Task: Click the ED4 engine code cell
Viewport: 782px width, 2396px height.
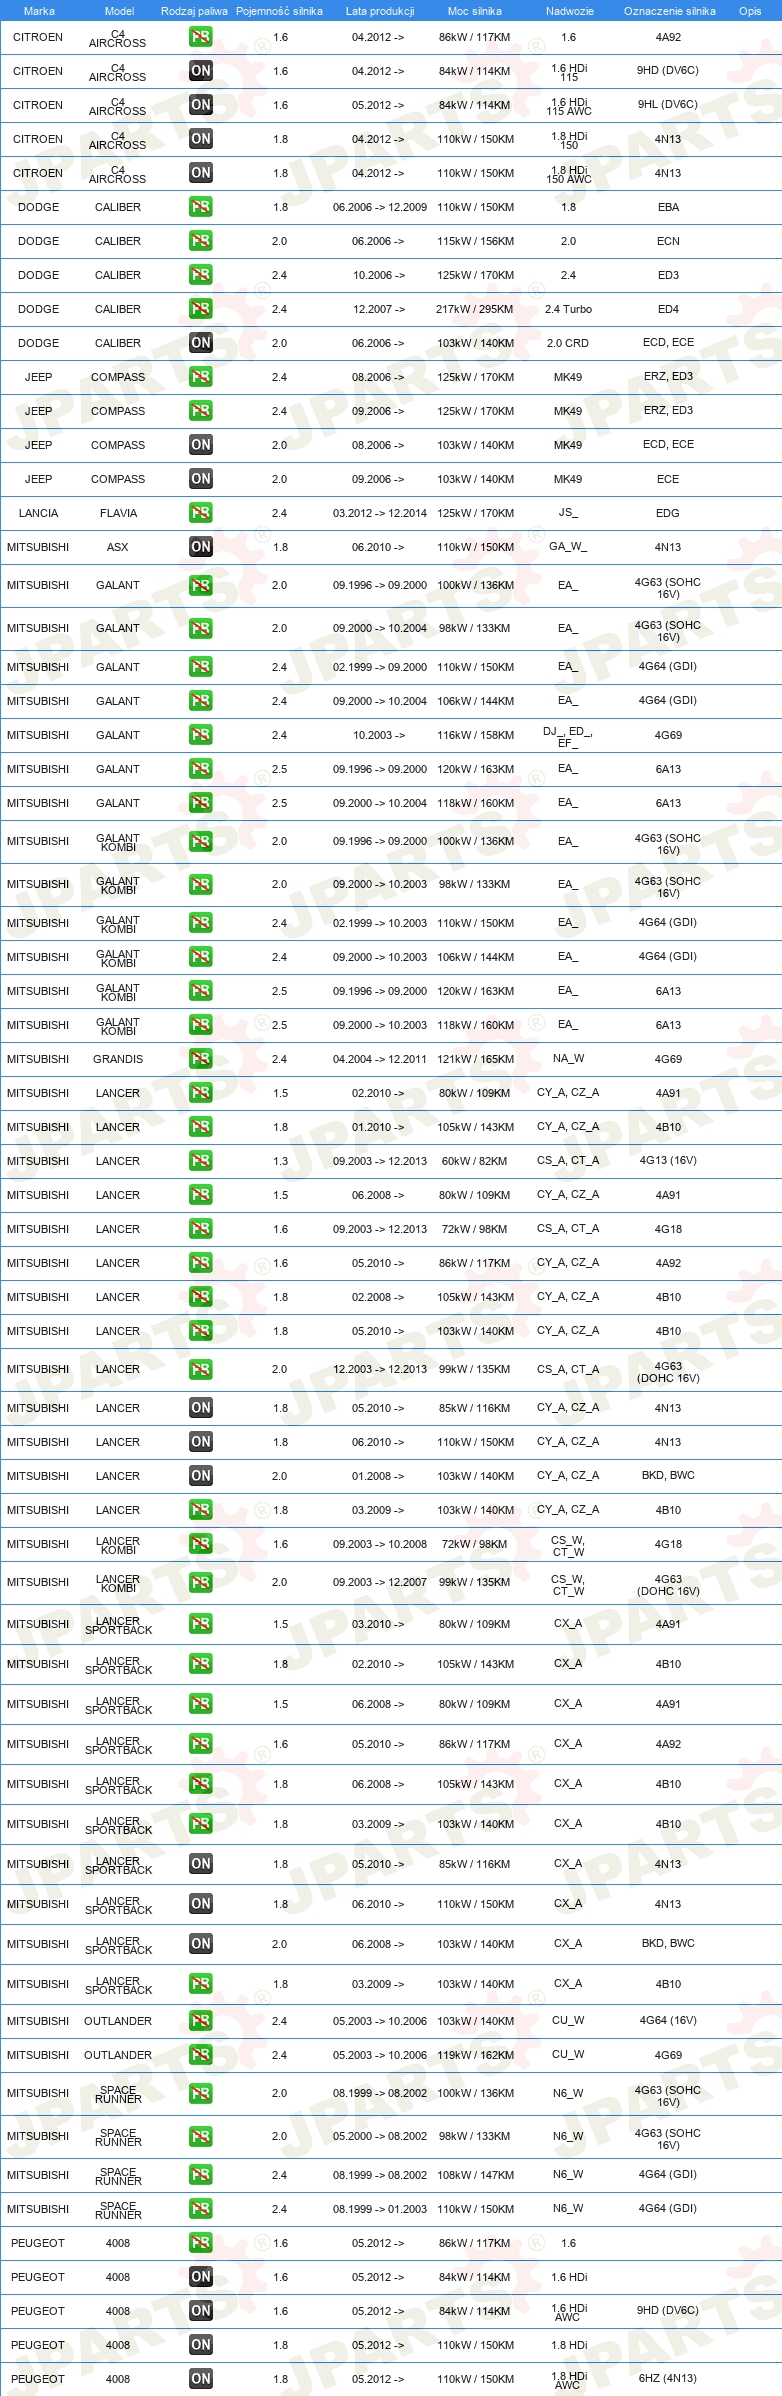Action: 668,309
